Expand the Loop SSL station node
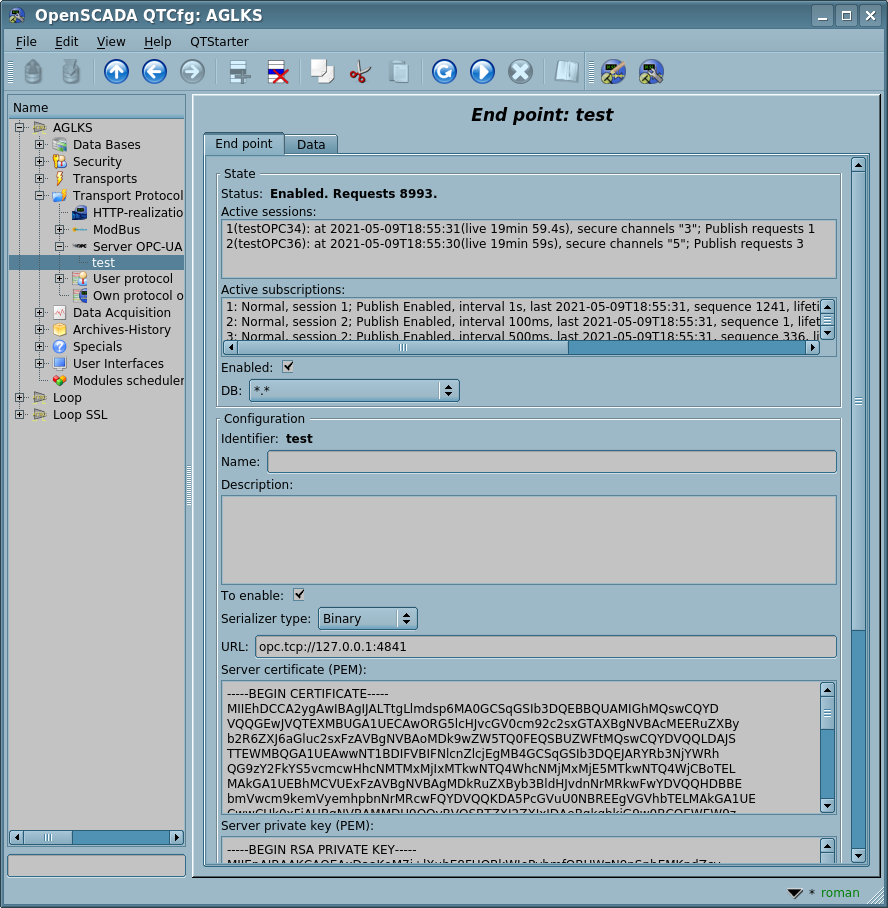This screenshot has width=888, height=908. coord(20,415)
